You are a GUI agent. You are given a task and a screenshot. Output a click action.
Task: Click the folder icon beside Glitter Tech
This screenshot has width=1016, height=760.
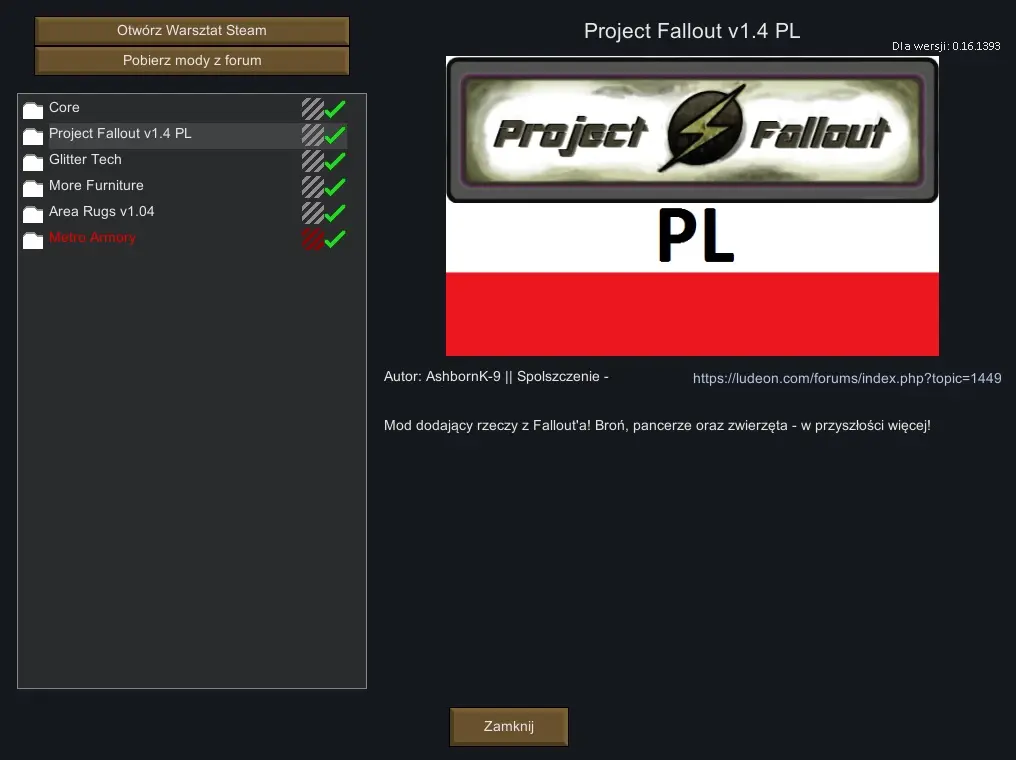(33, 162)
